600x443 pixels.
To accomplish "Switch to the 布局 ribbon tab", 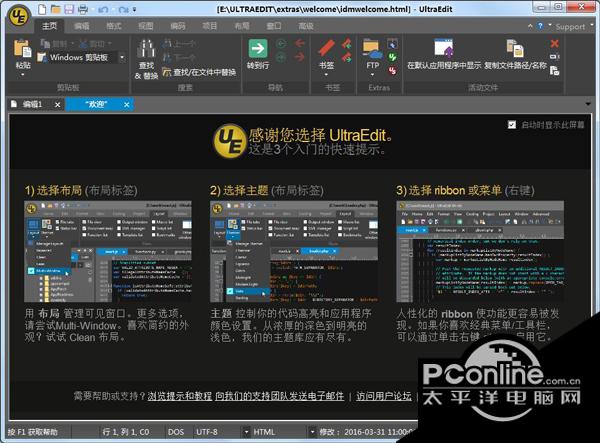I will point(241,26).
